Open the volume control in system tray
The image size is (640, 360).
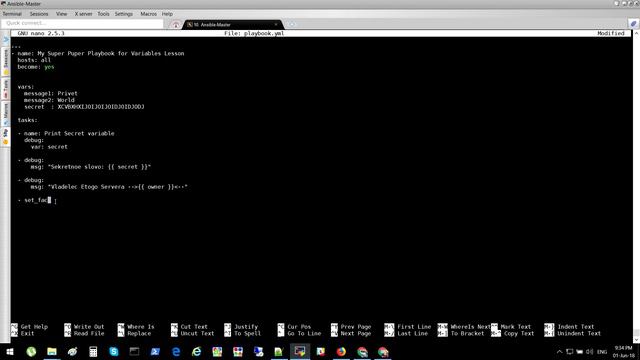click(590, 352)
